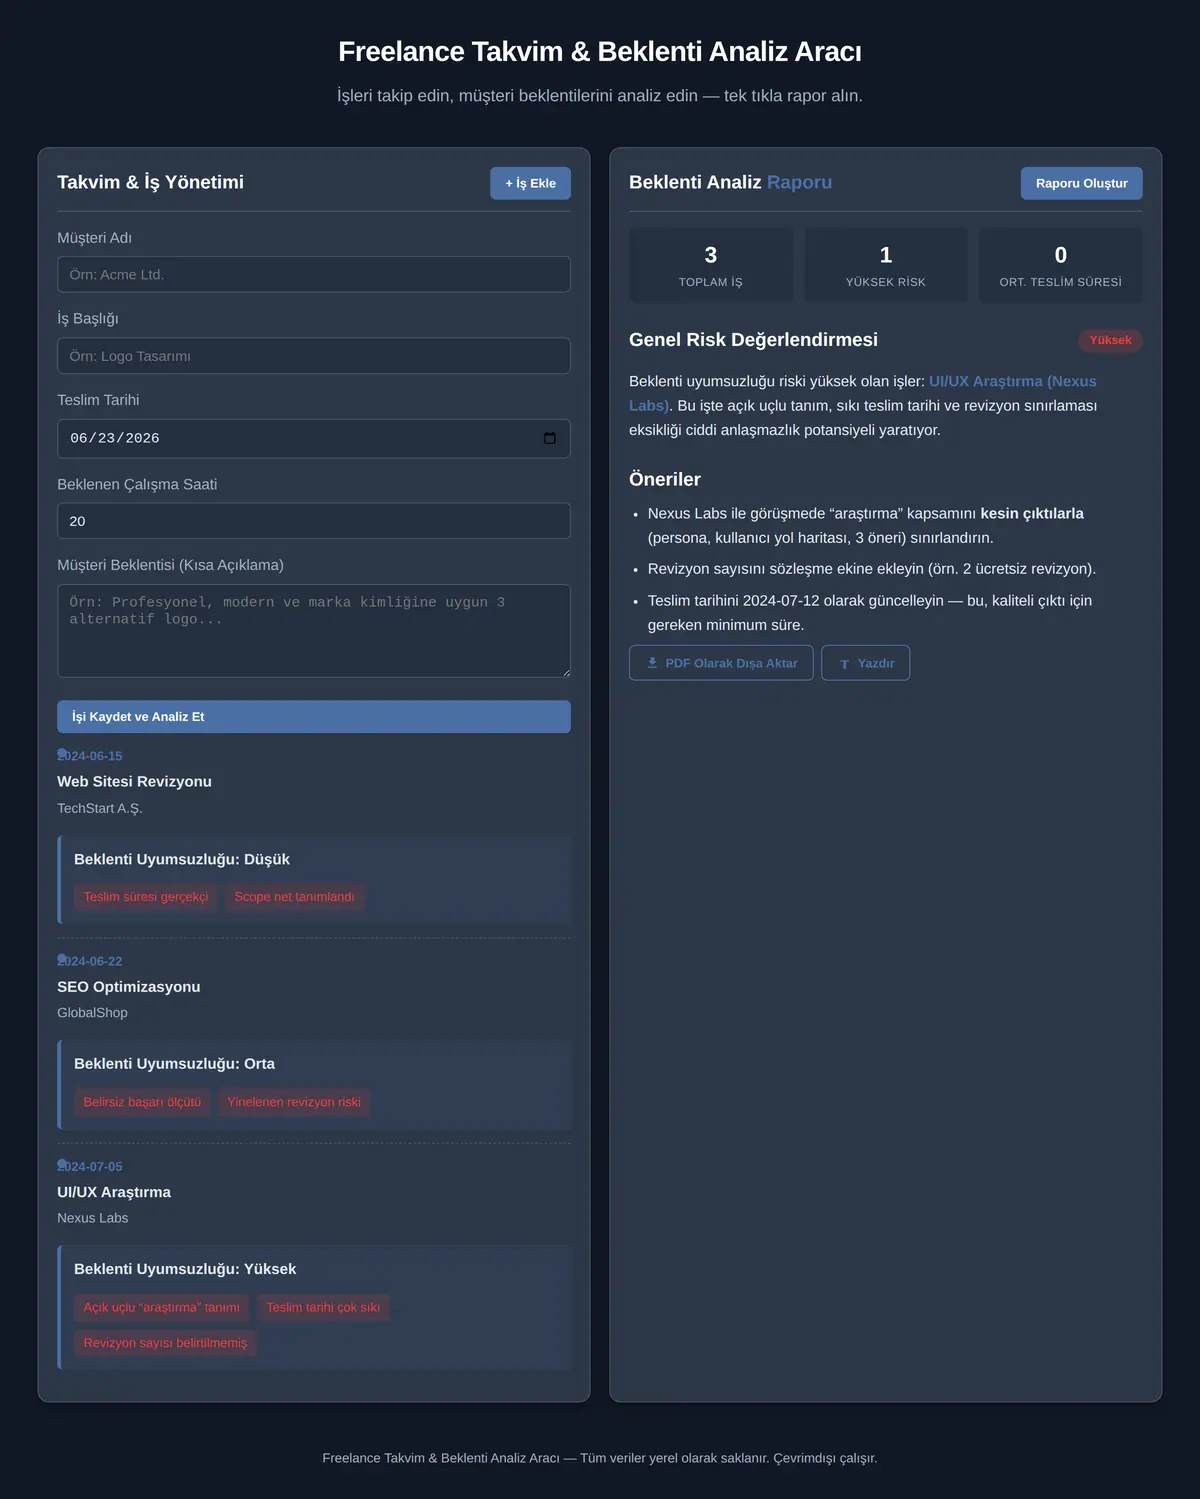The width and height of the screenshot is (1200, 1499).
Task: Click the timeline dot for 2024-06-15
Action: tap(62, 753)
